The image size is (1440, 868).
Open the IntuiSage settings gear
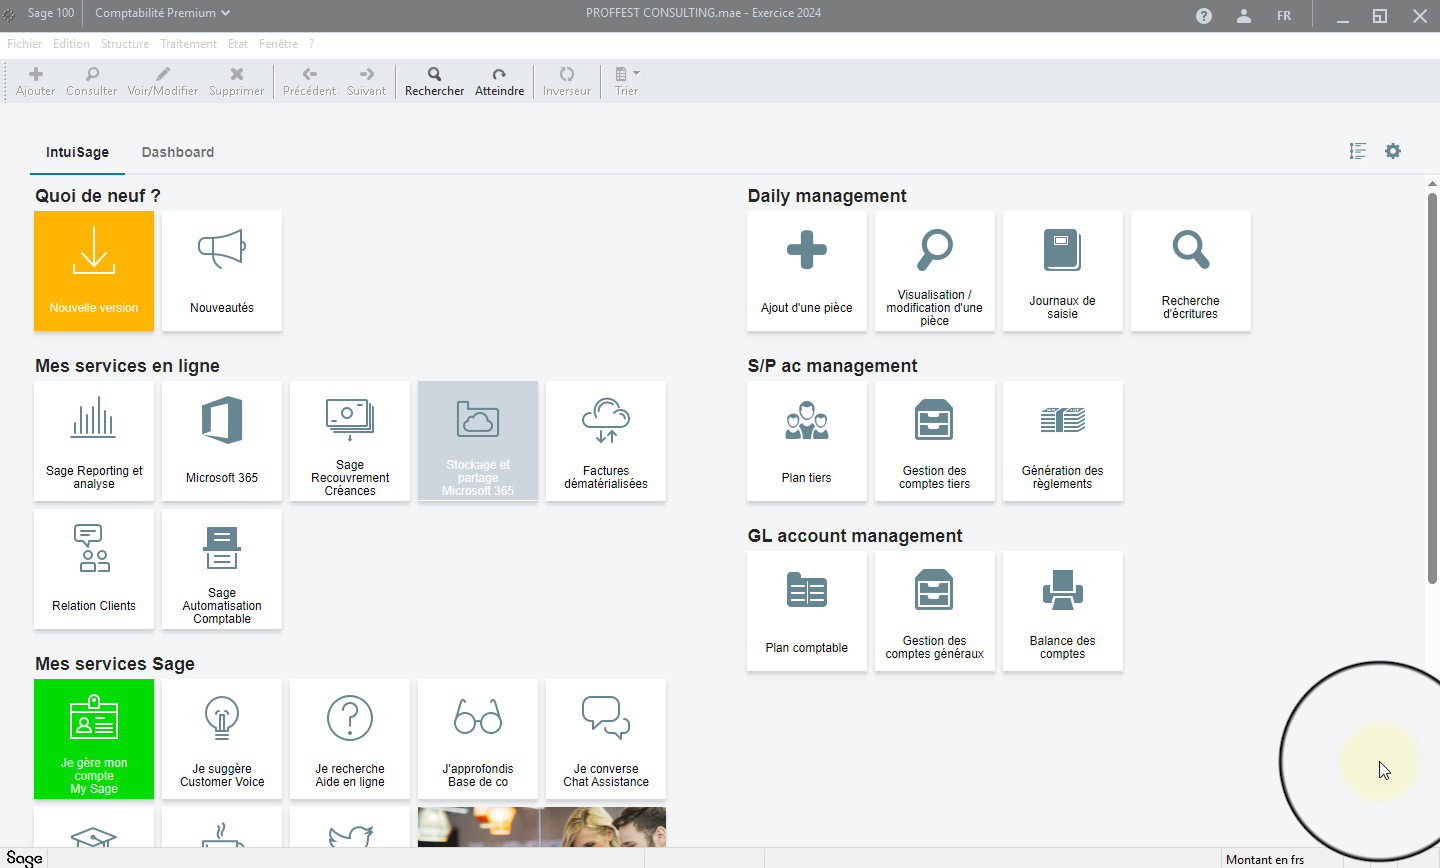pos(1393,151)
